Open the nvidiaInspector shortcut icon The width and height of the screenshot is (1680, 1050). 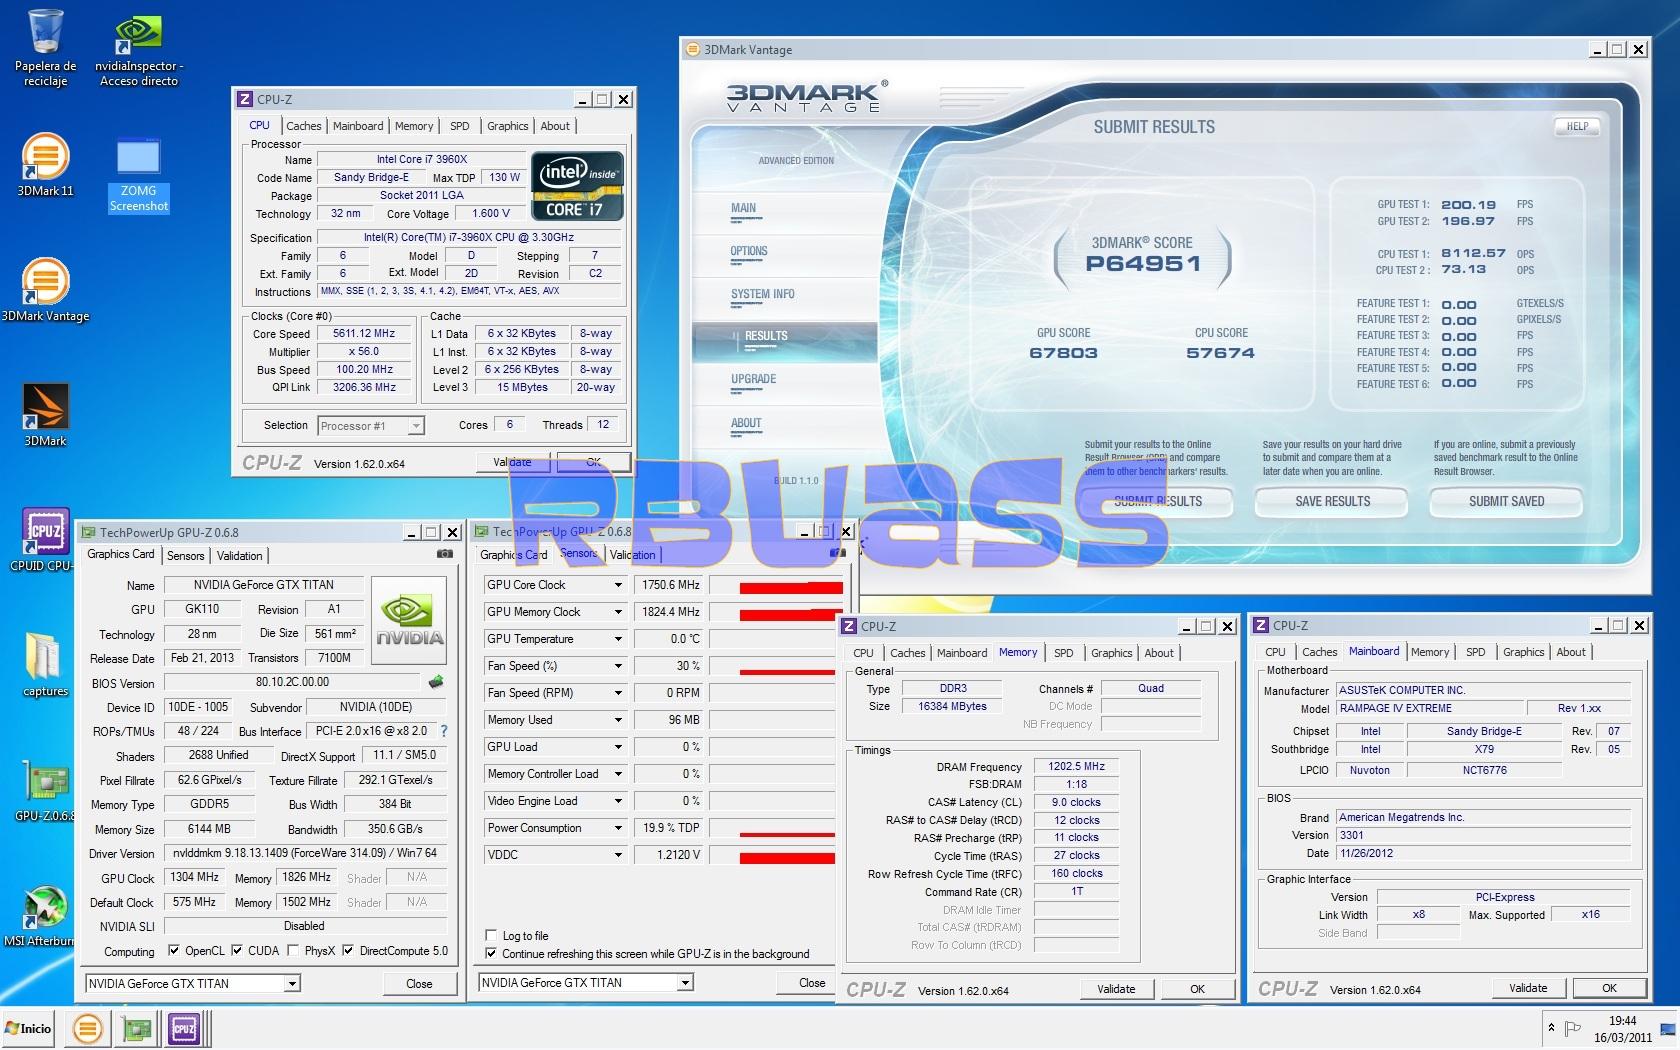tap(139, 50)
